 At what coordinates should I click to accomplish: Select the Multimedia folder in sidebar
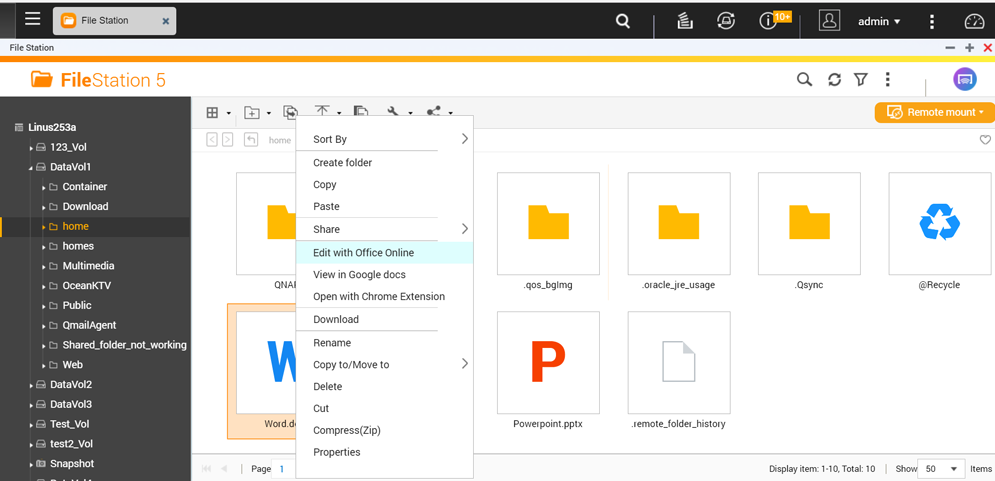(x=88, y=266)
